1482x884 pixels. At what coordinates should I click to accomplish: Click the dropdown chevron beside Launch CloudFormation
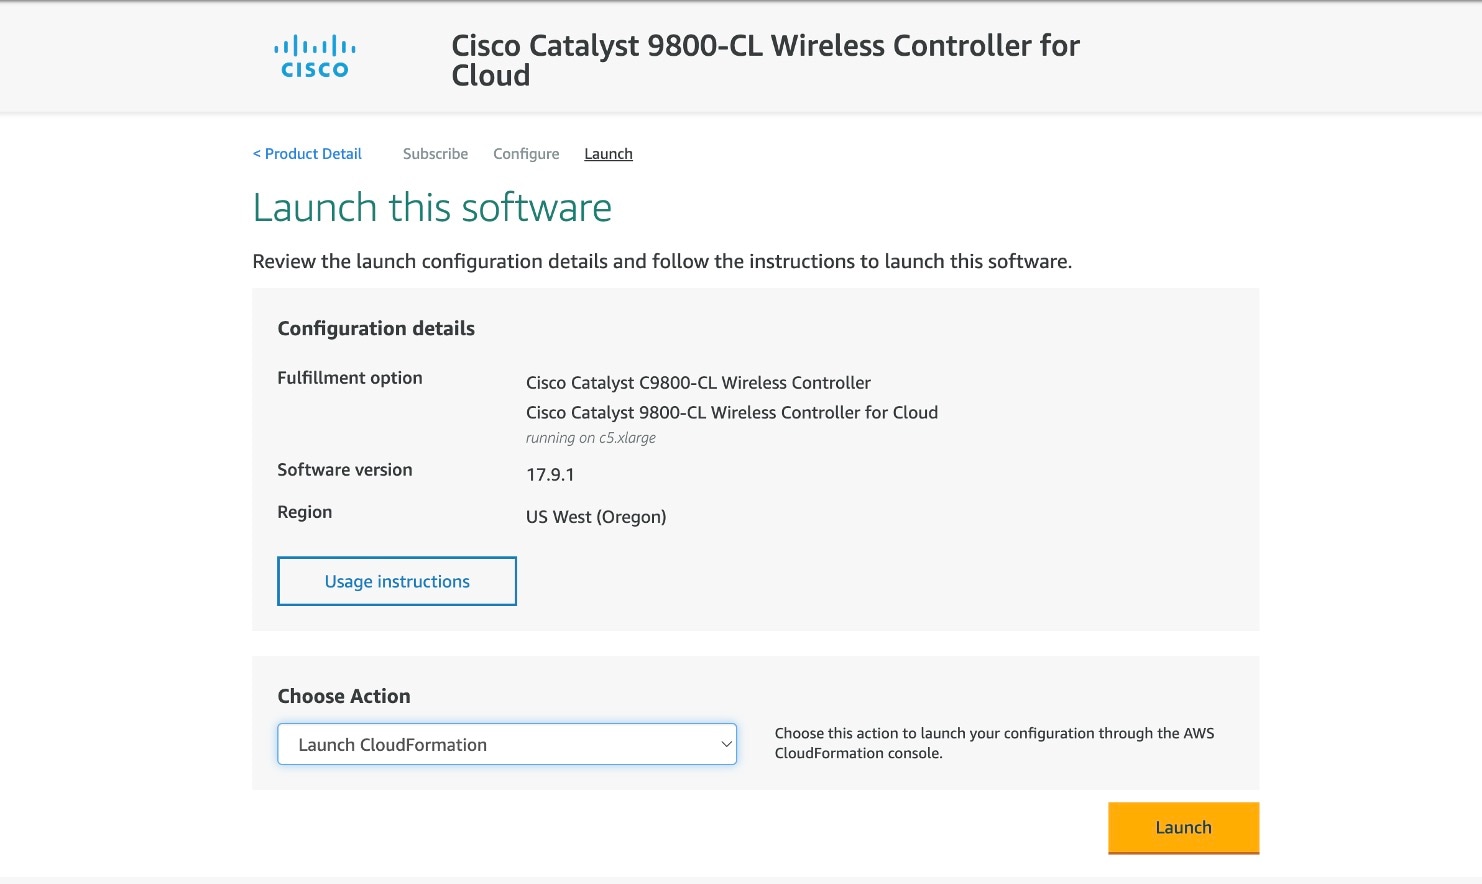[x=727, y=744]
